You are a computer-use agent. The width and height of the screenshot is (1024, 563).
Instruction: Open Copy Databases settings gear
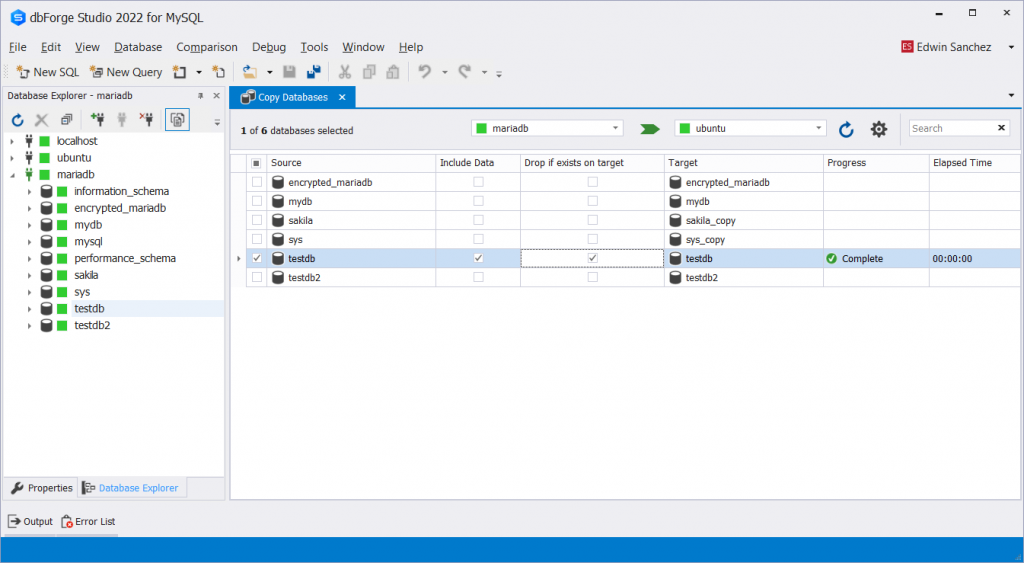(x=879, y=129)
